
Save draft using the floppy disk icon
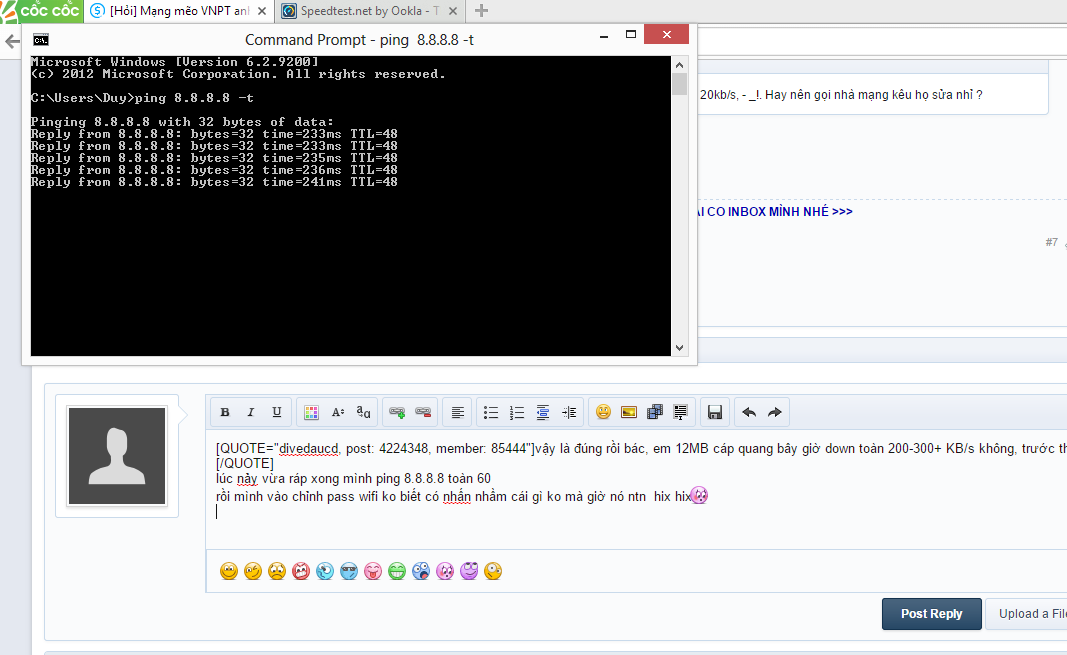click(x=715, y=412)
